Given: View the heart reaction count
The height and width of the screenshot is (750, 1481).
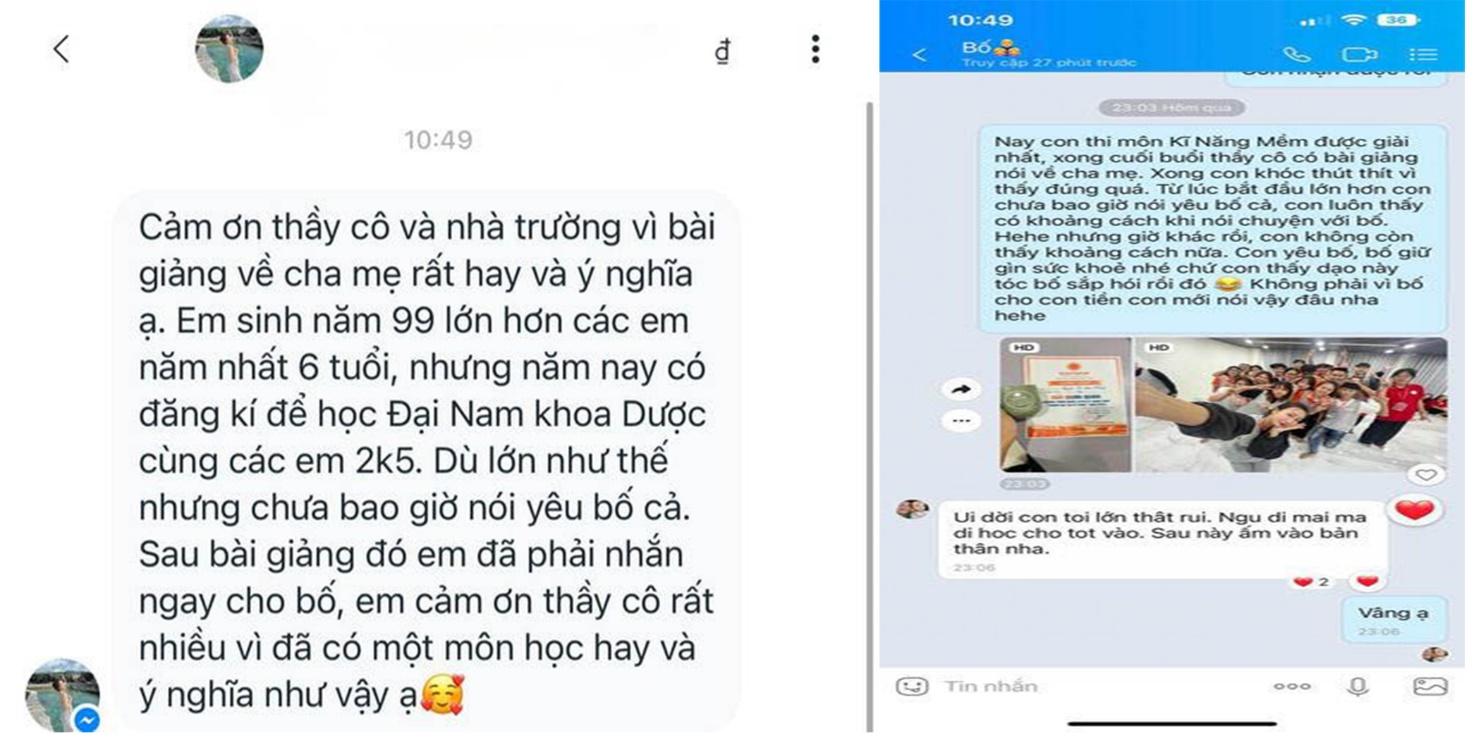Looking at the screenshot, I should [x=1309, y=581].
